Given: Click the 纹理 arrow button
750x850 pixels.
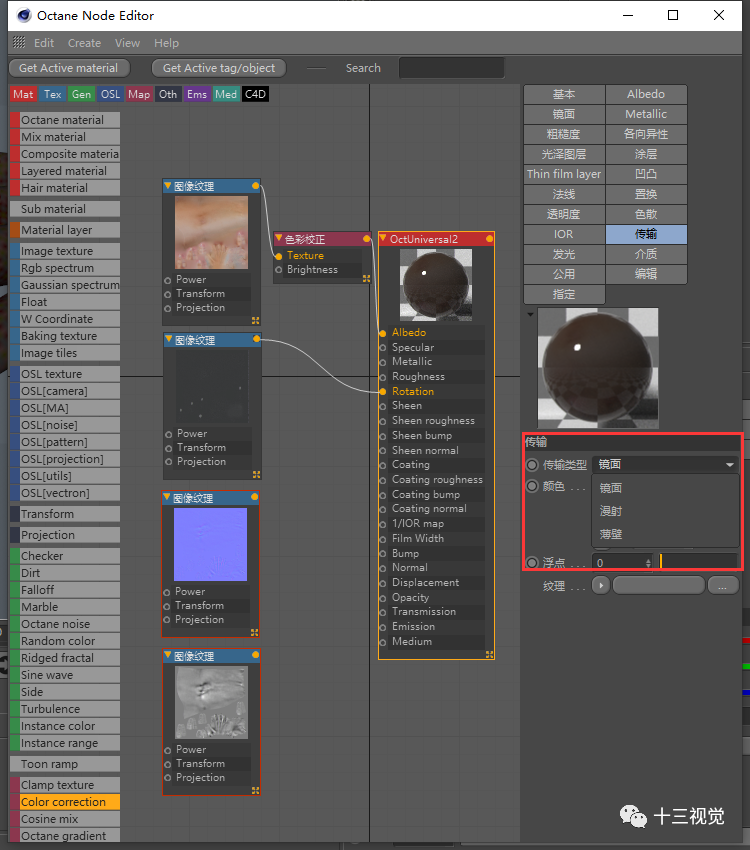Looking at the screenshot, I should point(601,585).
